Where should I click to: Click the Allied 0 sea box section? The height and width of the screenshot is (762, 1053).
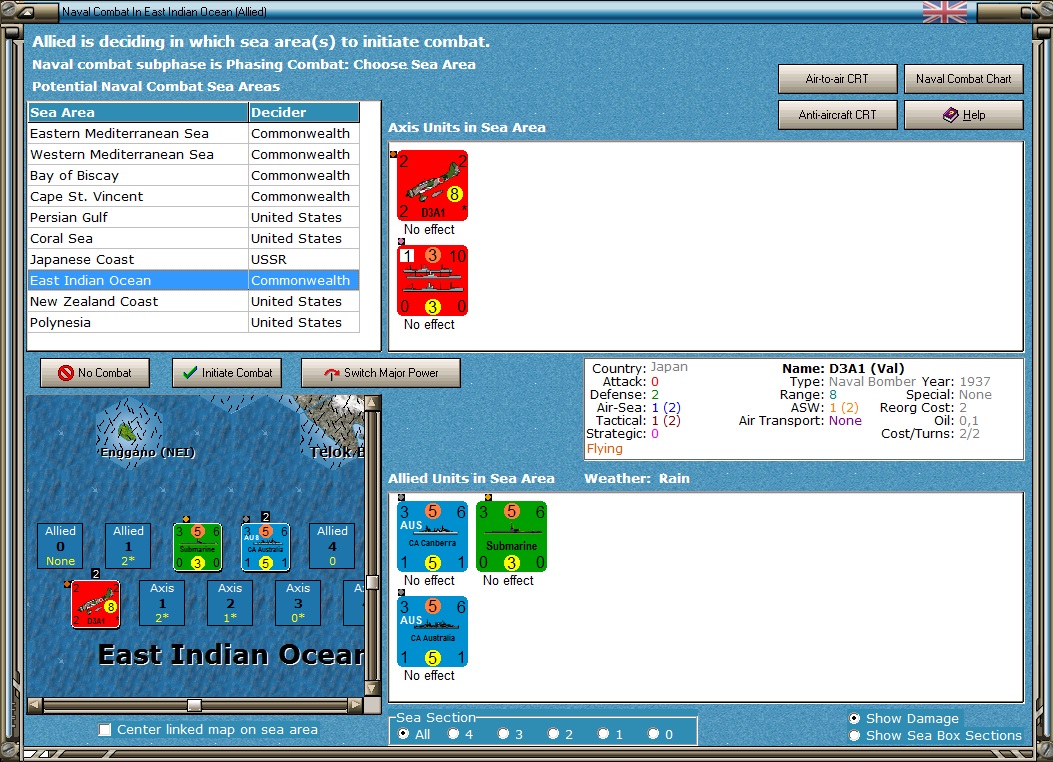click(x=60, y=546)
